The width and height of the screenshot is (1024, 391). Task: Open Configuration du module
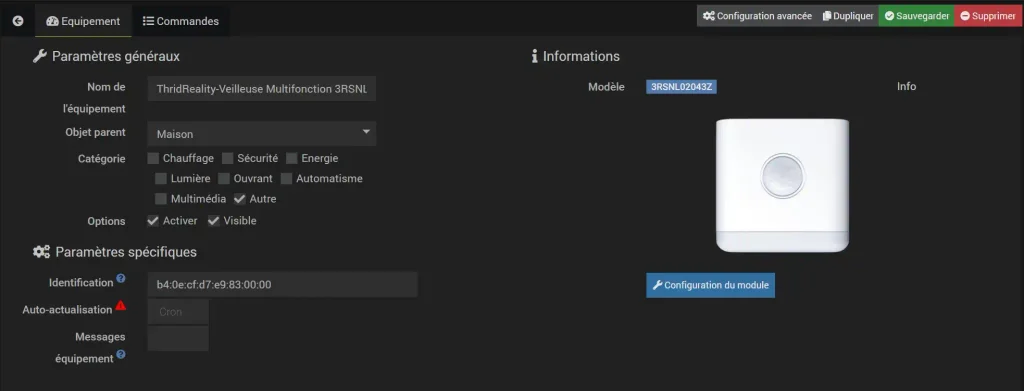coord(711,285)
